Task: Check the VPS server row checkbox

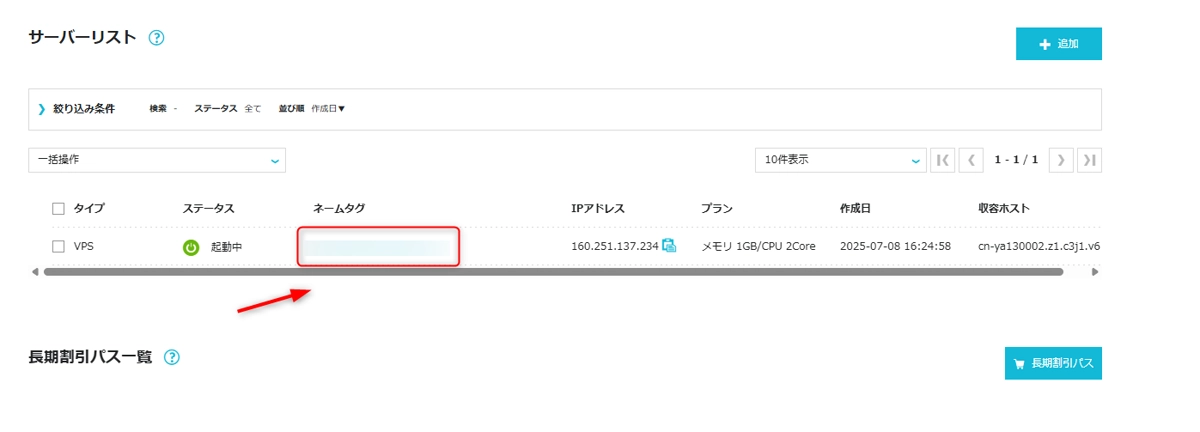Action: [58, 246]
